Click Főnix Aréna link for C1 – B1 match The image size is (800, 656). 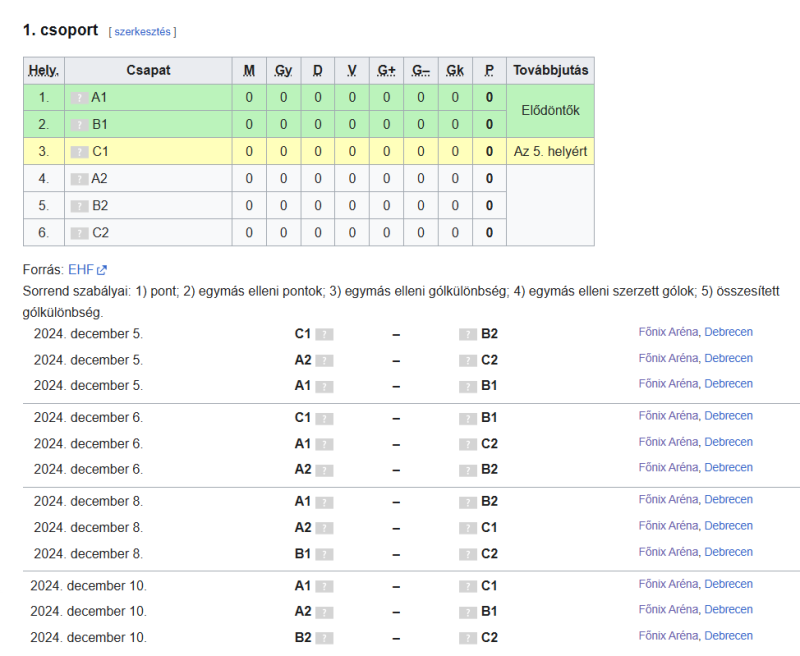tap(668, 416)
